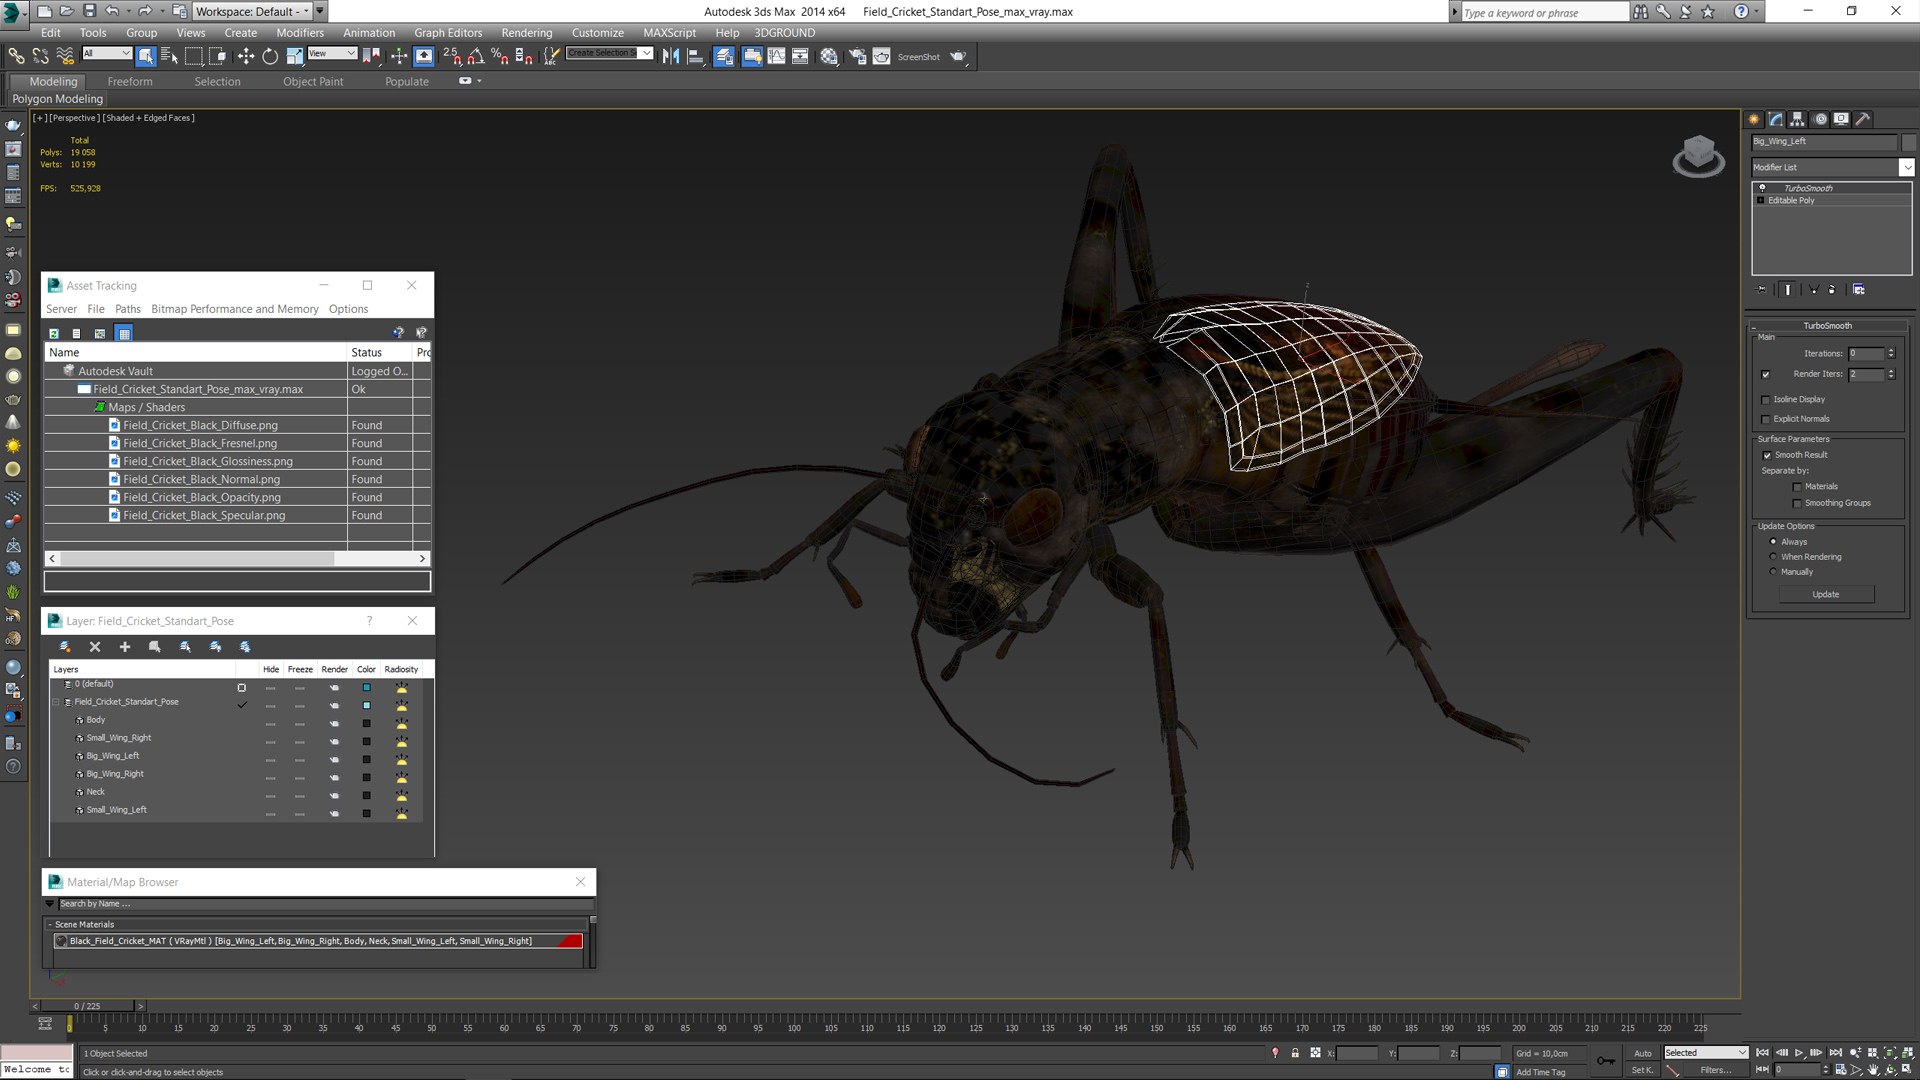Switch to the Create command panel tab
1920x1080 pixels.
tap(1754, 119)
